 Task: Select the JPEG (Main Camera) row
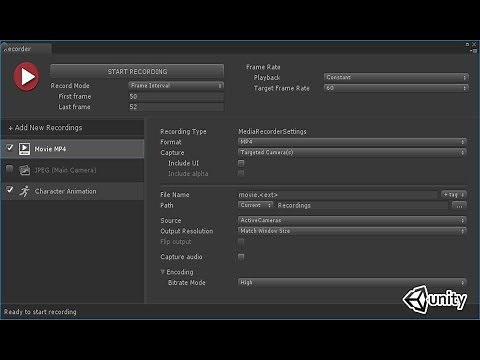click(73, 170)
